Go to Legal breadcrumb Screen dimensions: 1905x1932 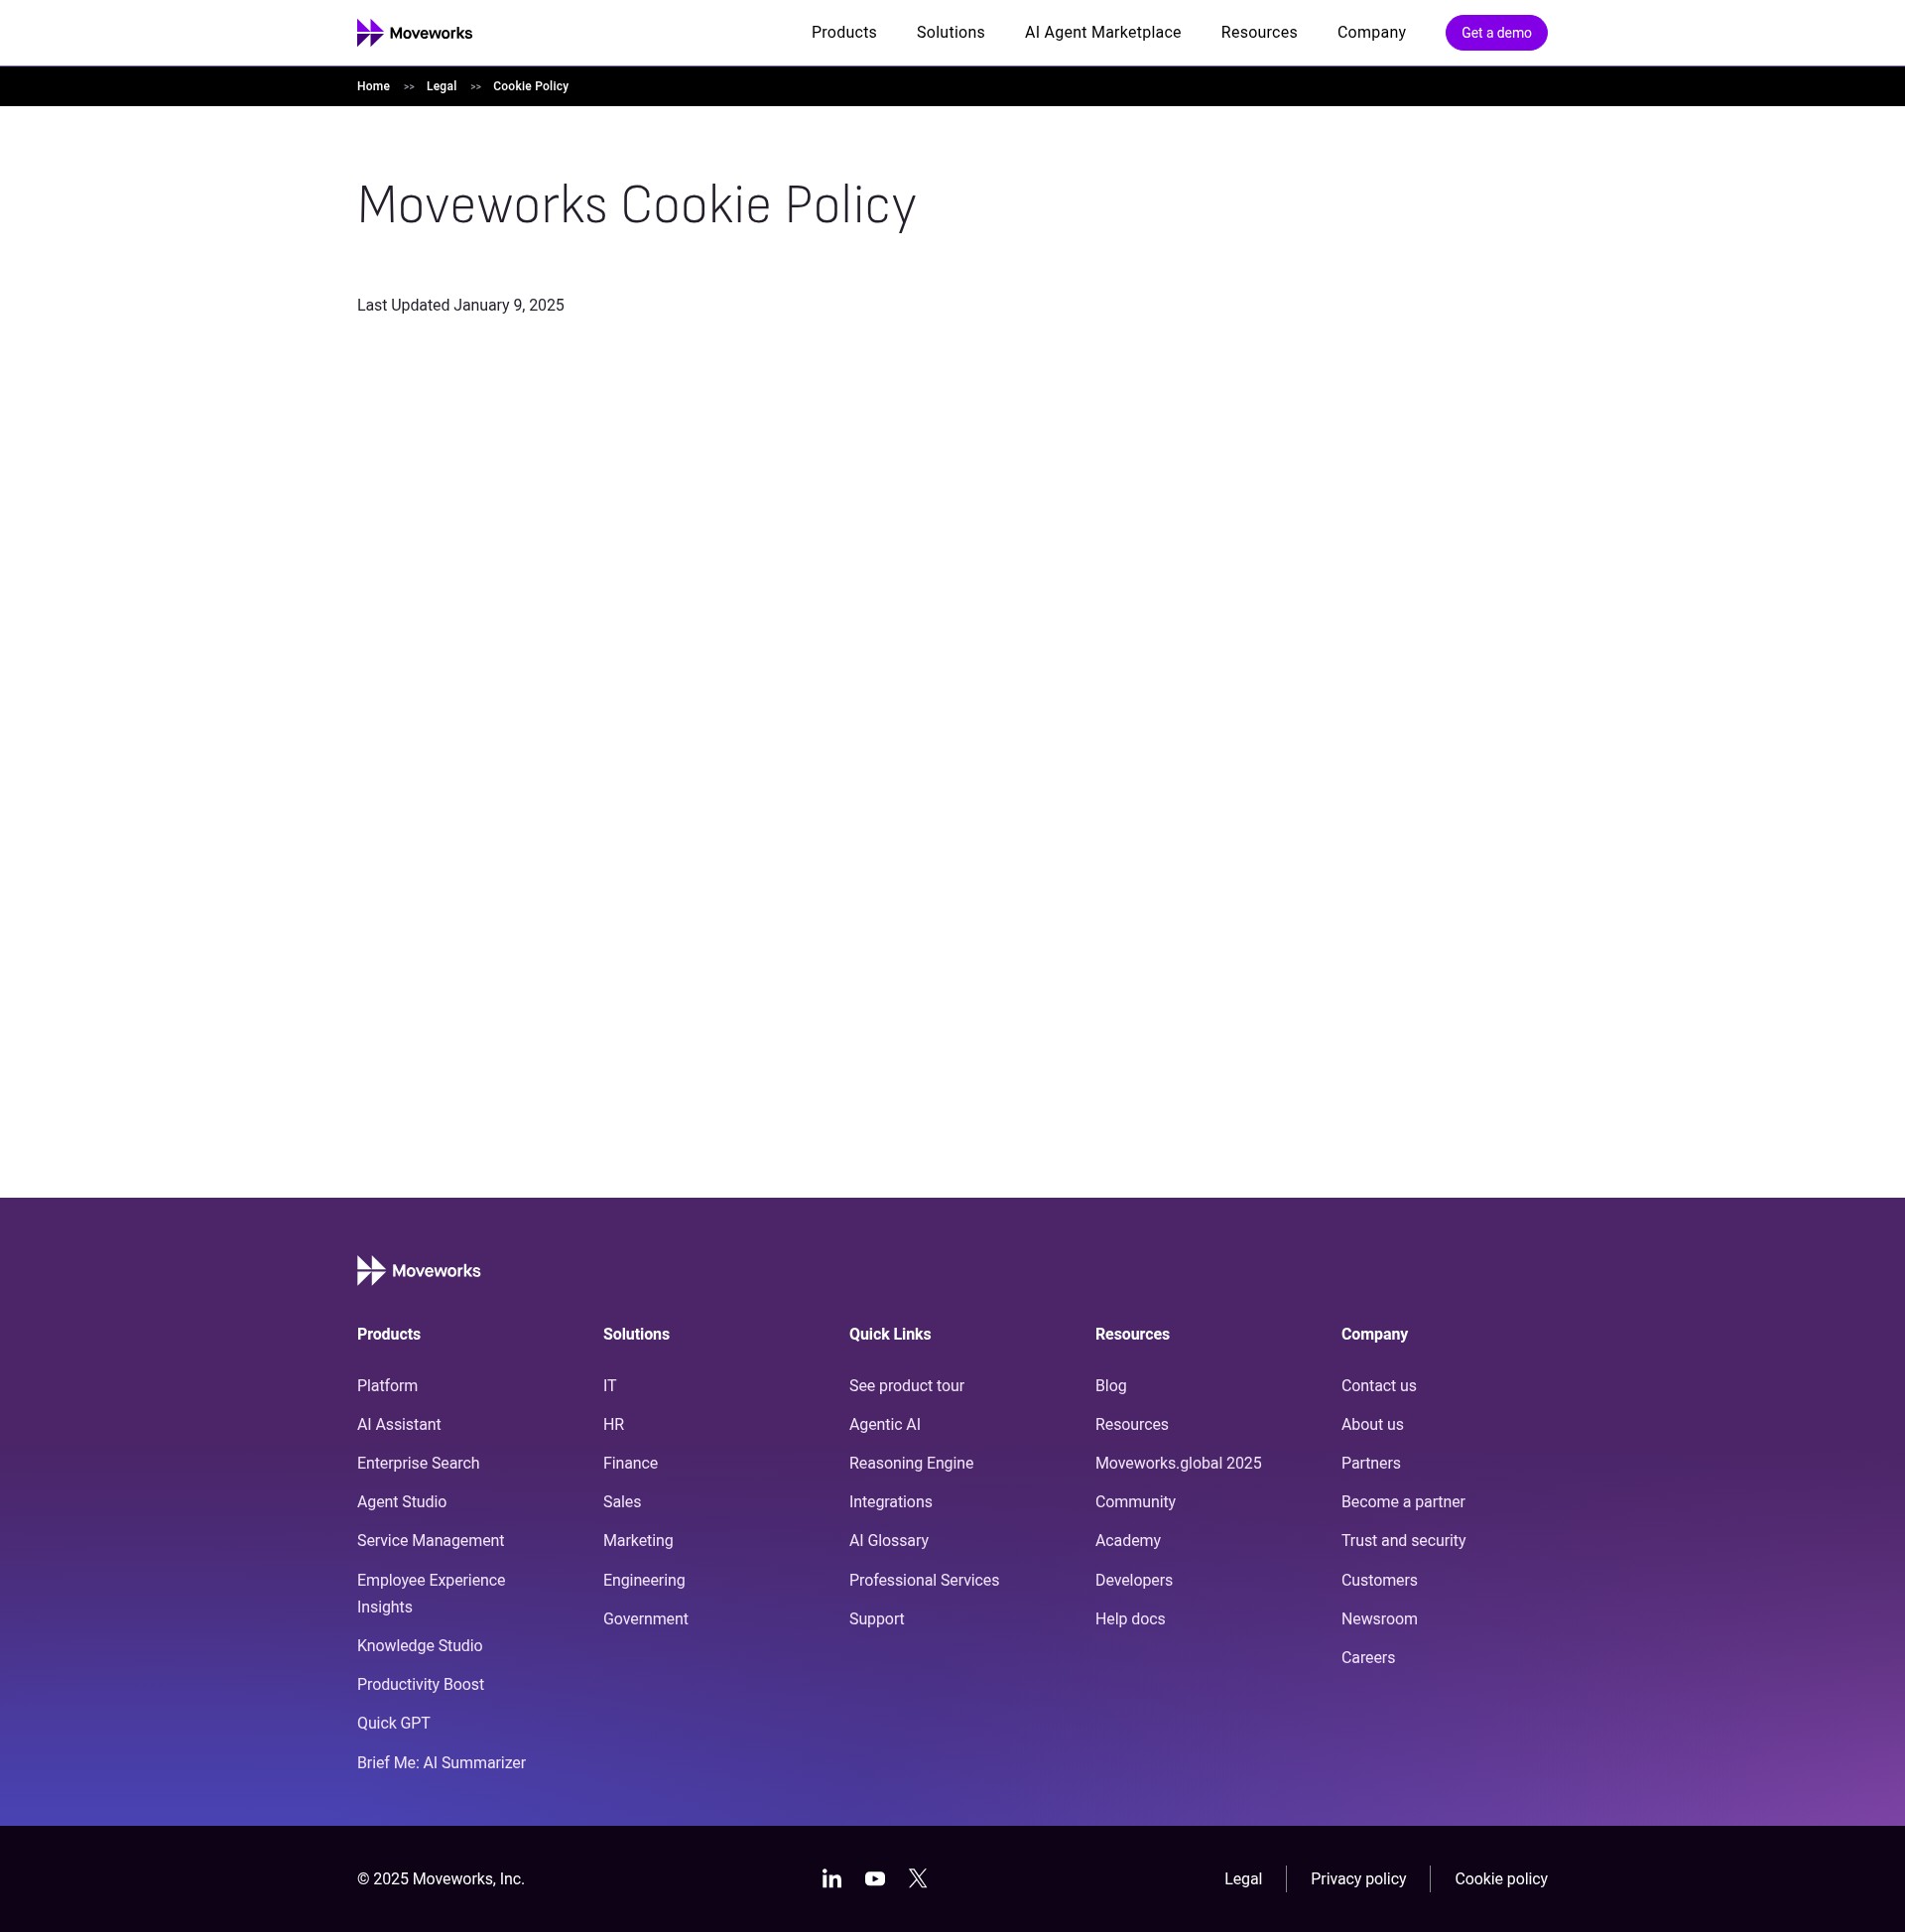pyautogui.click(x=441, y=87)
